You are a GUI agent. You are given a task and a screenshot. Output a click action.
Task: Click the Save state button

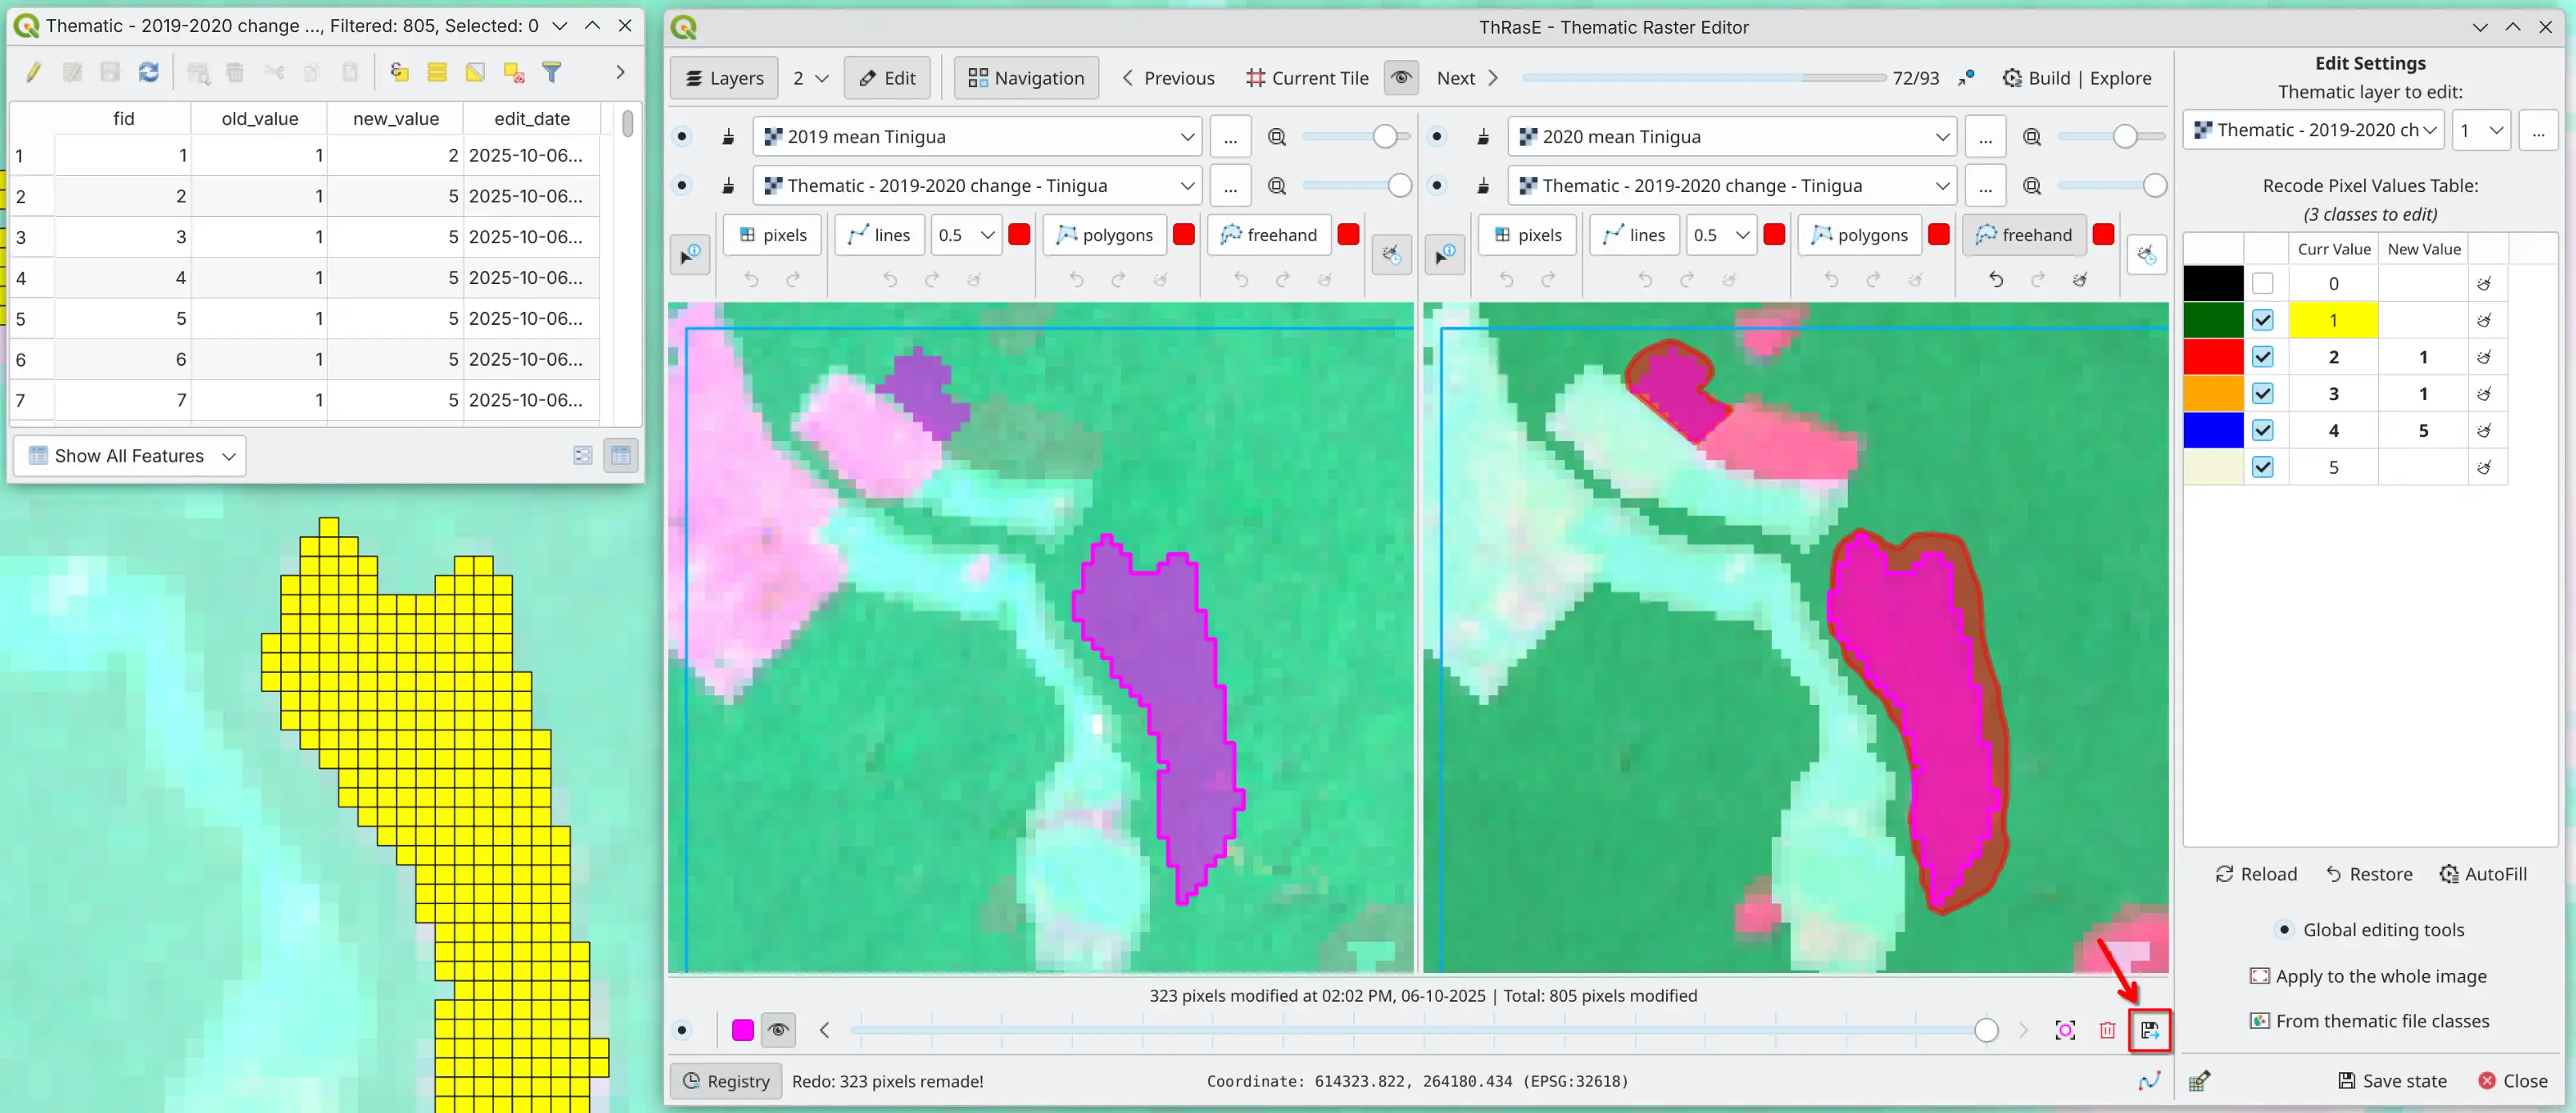(2392, 1080)
